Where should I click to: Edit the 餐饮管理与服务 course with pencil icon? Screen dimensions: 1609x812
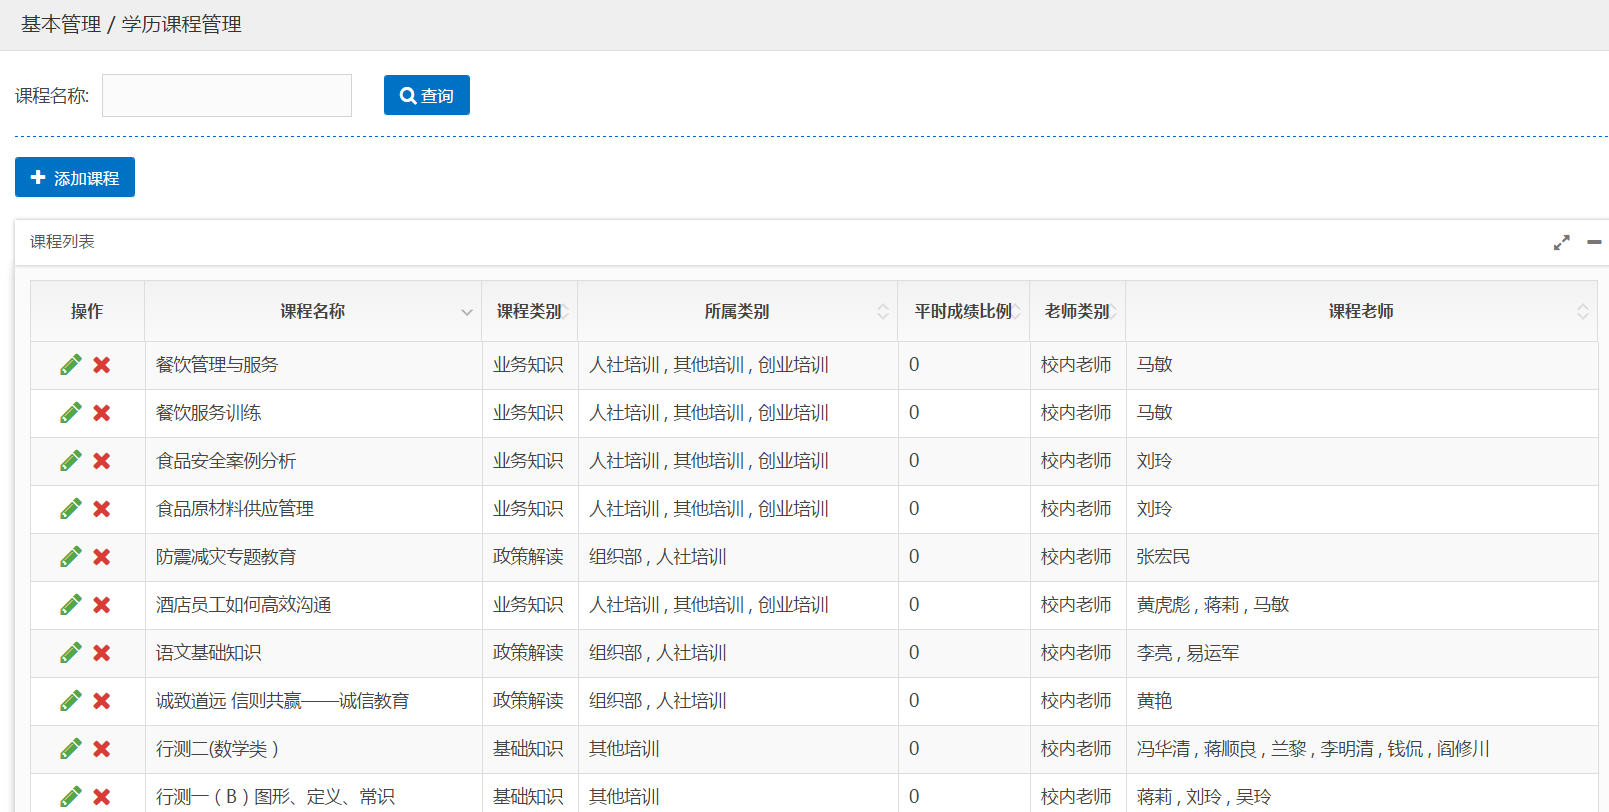click(x=71, y=365)
